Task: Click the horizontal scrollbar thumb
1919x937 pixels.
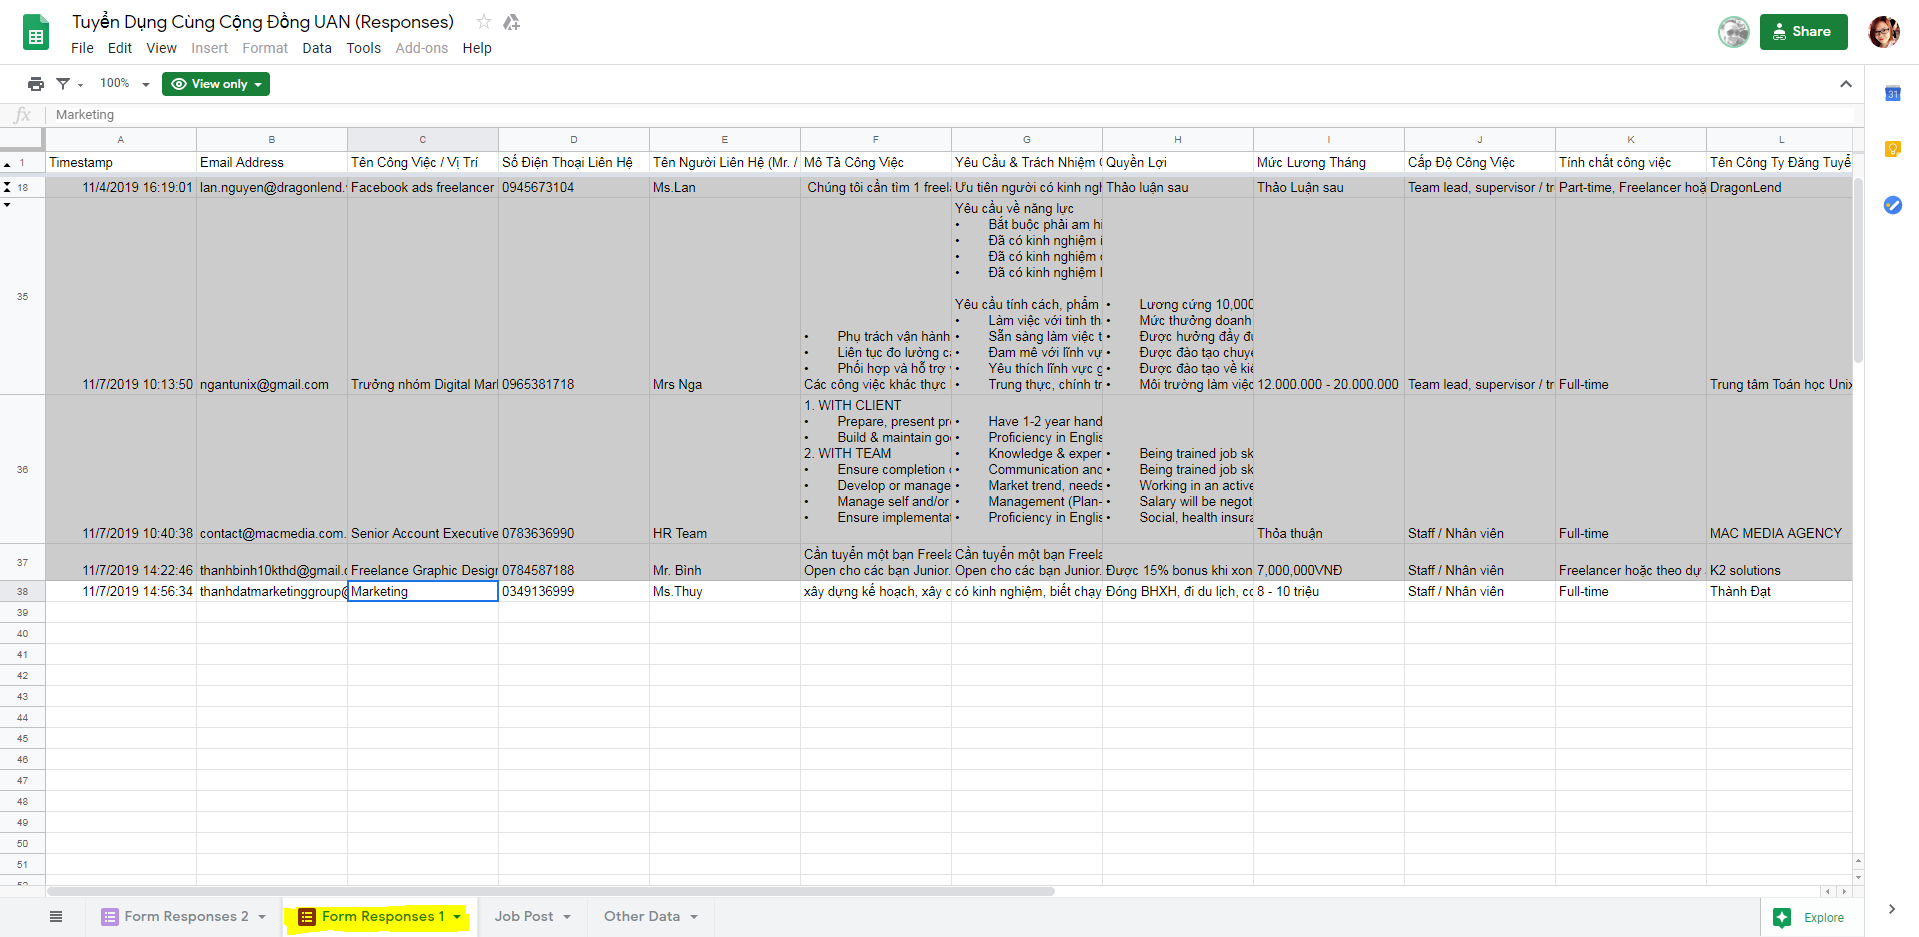Action: [x=550, y=891]
